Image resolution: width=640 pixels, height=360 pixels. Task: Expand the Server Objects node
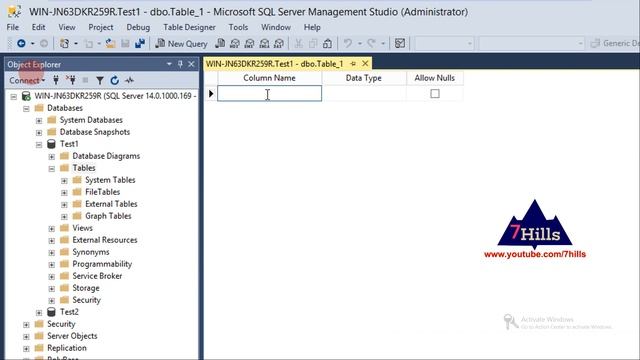pyautogui.click(x=26, y=337)
